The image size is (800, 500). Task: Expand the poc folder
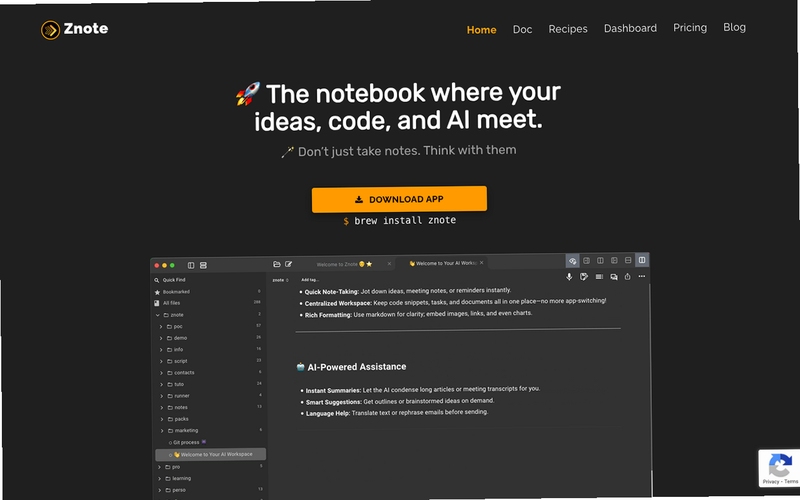(161, 327)
